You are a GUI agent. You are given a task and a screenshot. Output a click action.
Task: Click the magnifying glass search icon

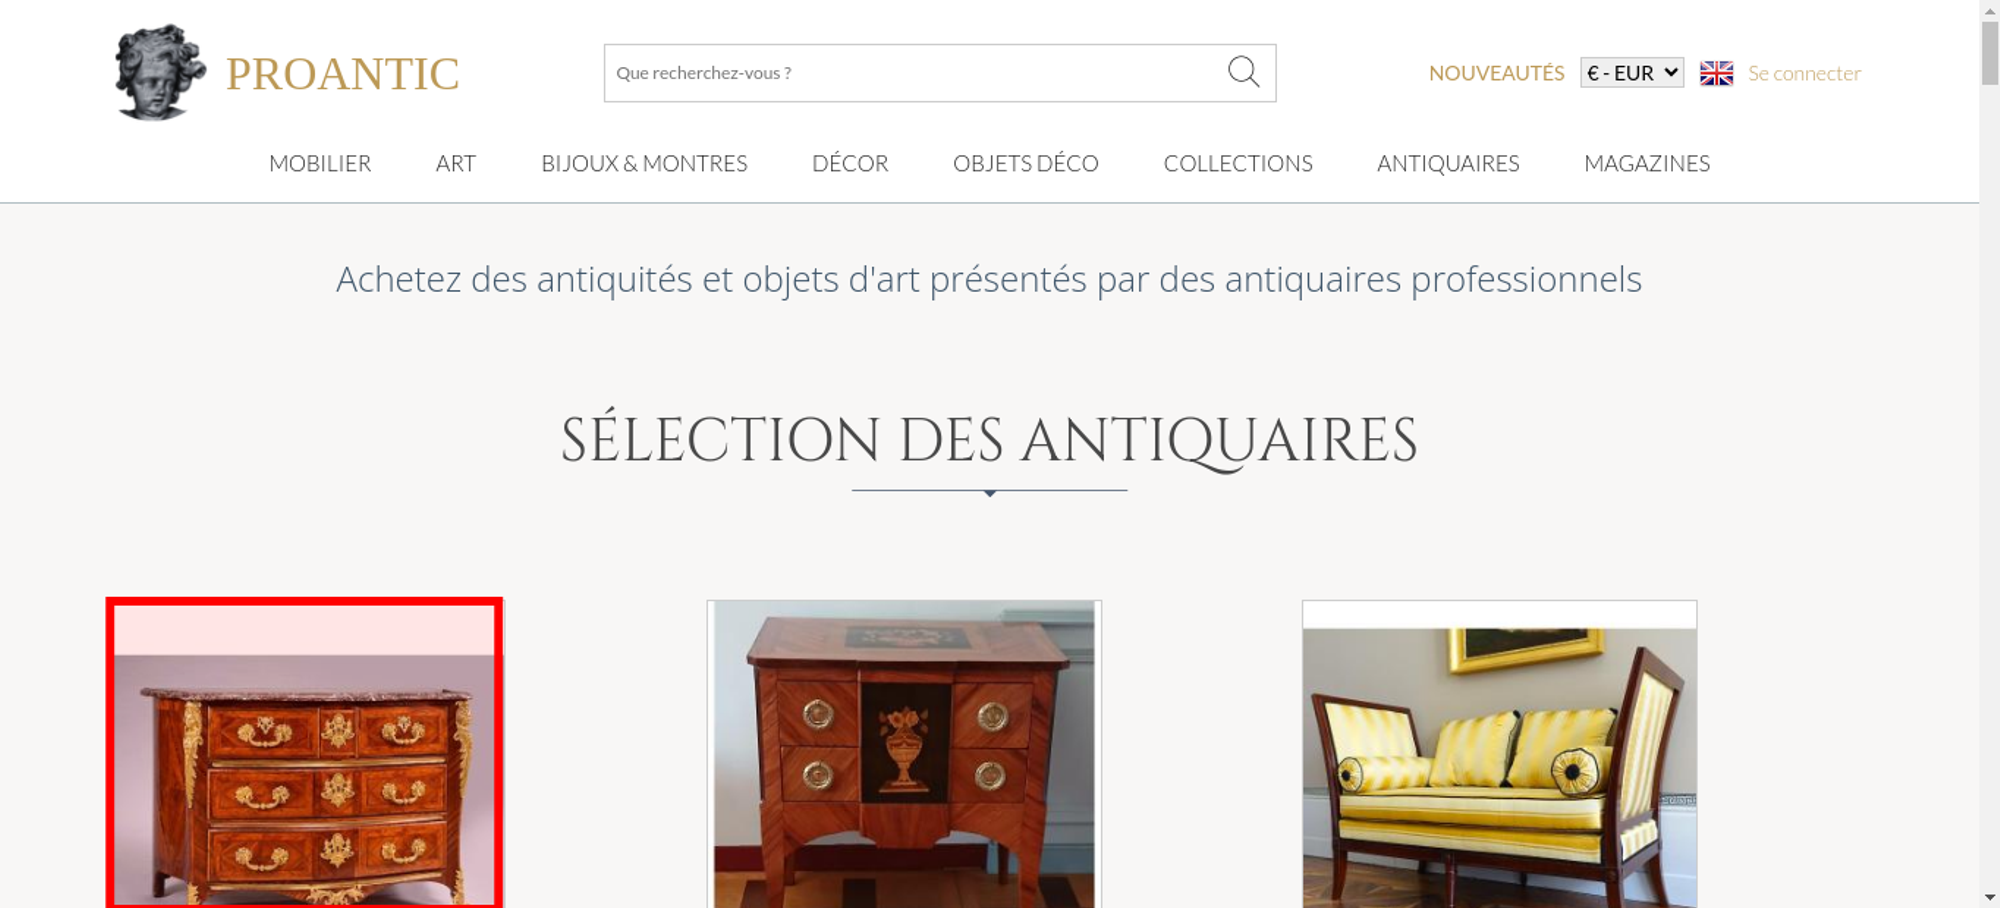(1243, 72)
